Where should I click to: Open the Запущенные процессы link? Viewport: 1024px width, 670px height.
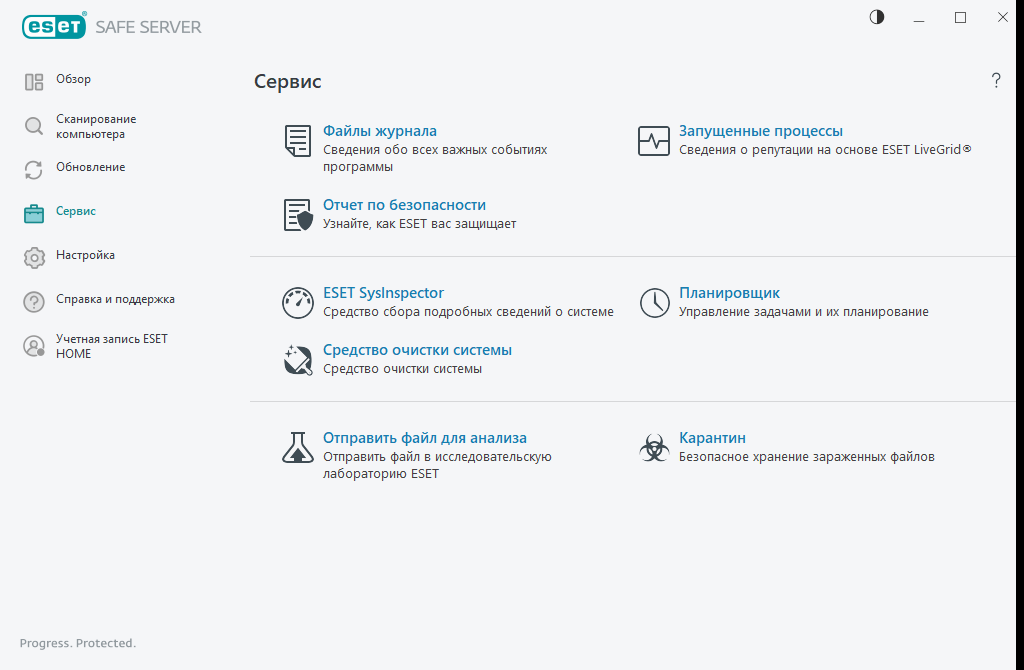761,131
